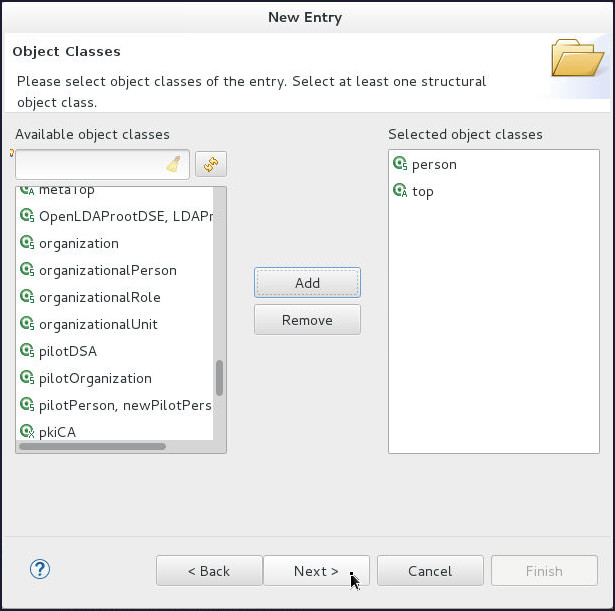The image size is (615, 611).
Task: Cancel the New Entry wizard
Action: [430, 571]
